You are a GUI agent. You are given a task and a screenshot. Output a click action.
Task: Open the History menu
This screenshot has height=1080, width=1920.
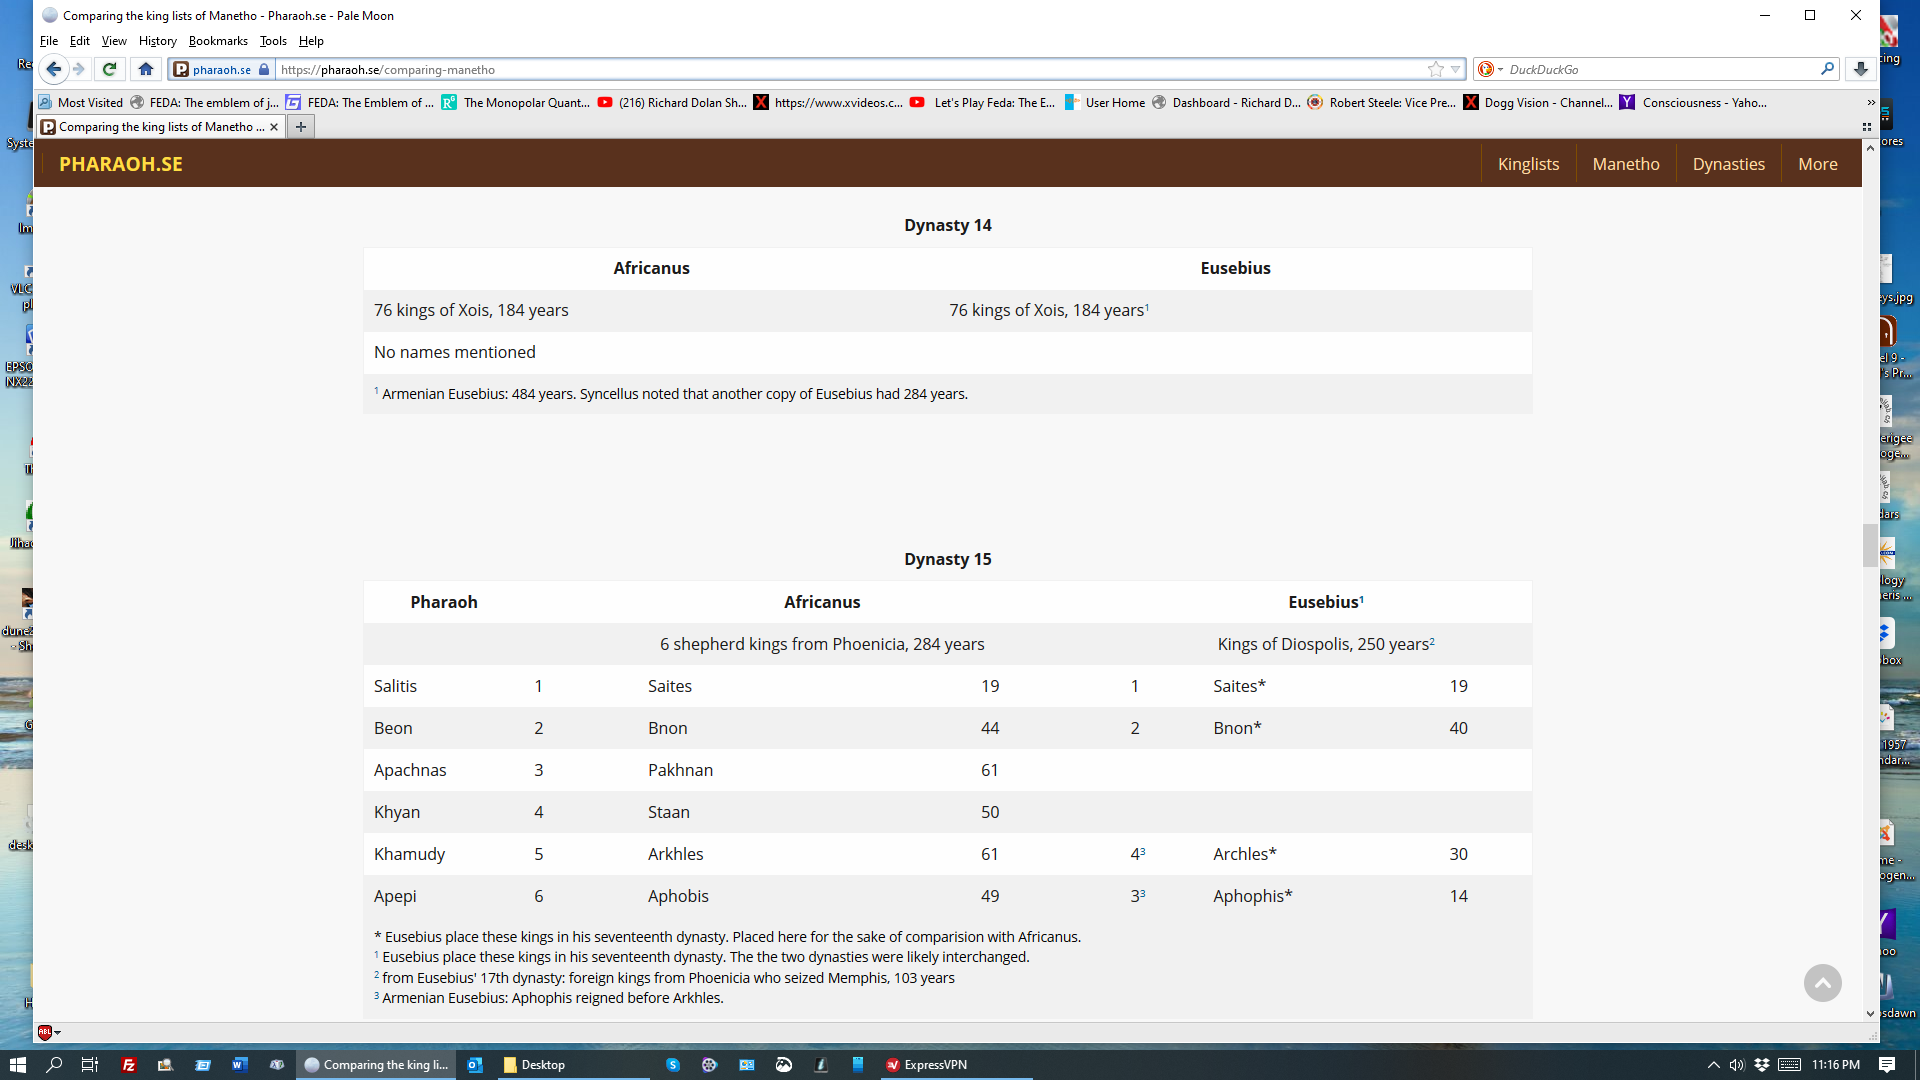coord(157,41)
